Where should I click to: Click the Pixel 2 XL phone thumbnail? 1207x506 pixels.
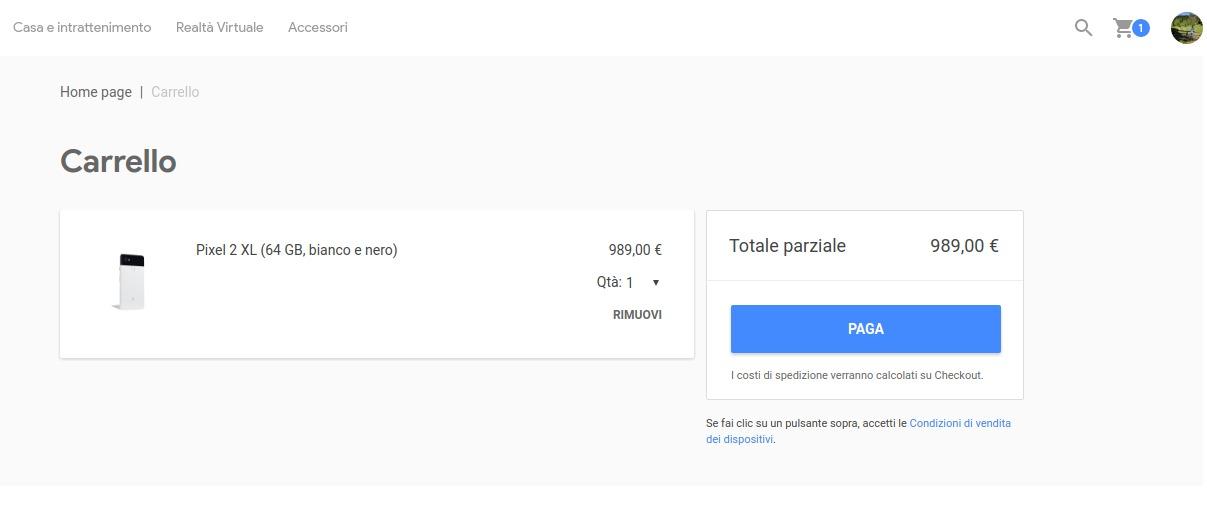[x=130, y=282]
